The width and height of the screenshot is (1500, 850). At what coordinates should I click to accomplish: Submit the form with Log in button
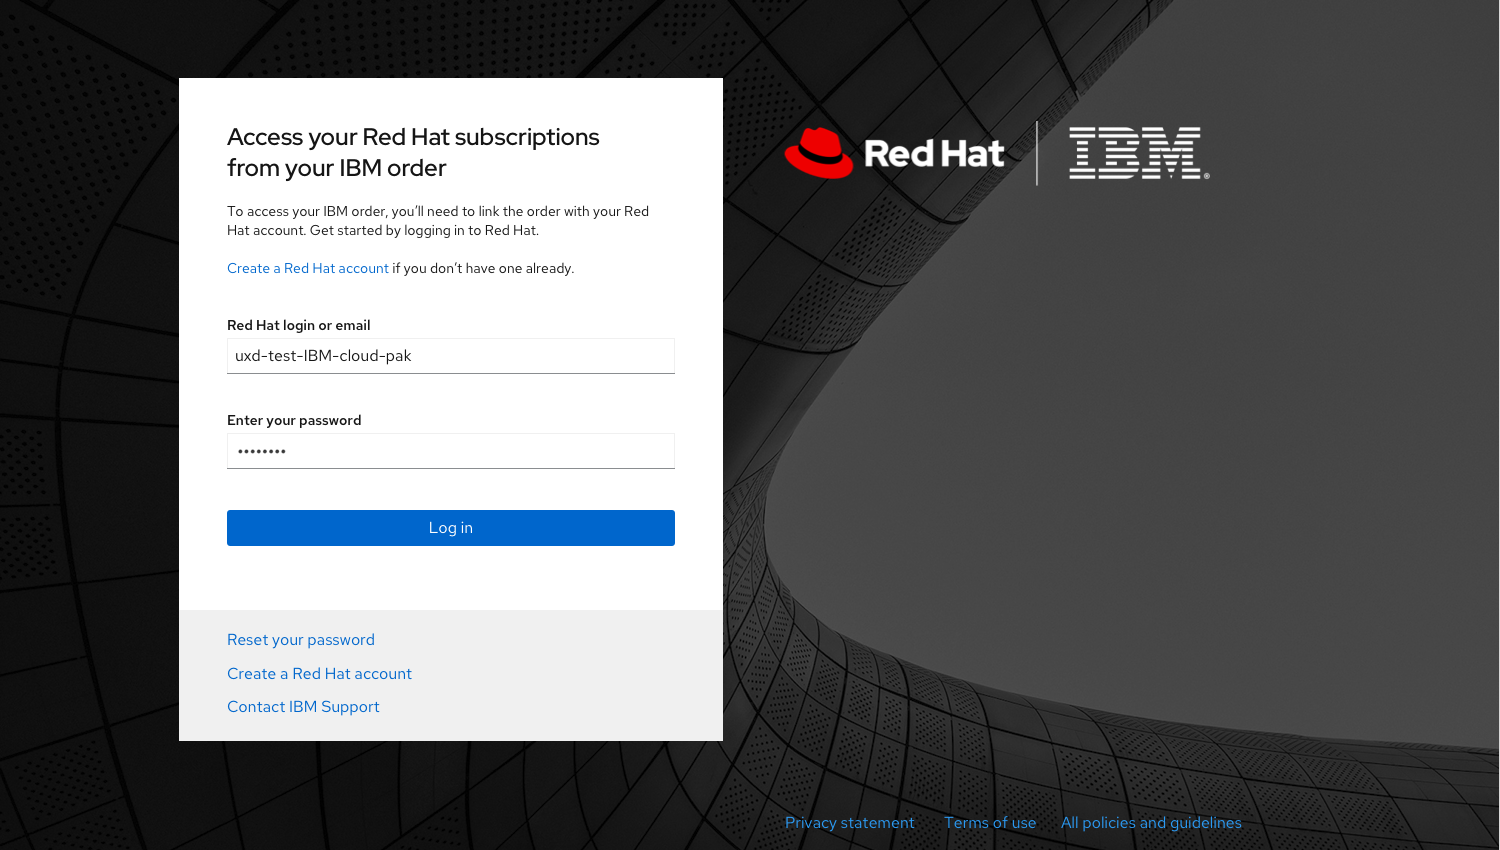click(x=451, y=528)
